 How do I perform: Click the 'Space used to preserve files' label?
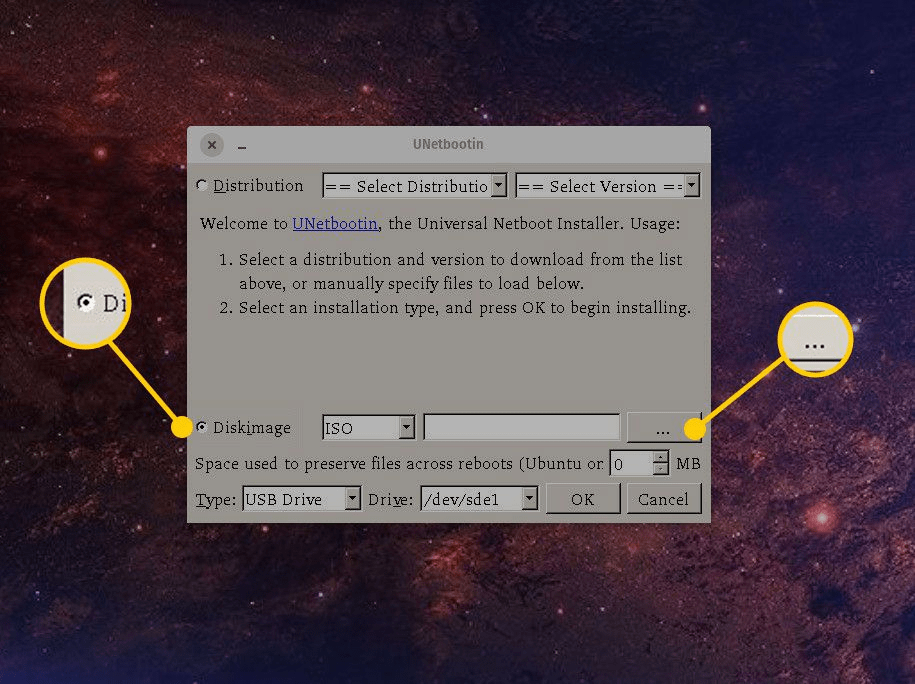coord(399,464)
